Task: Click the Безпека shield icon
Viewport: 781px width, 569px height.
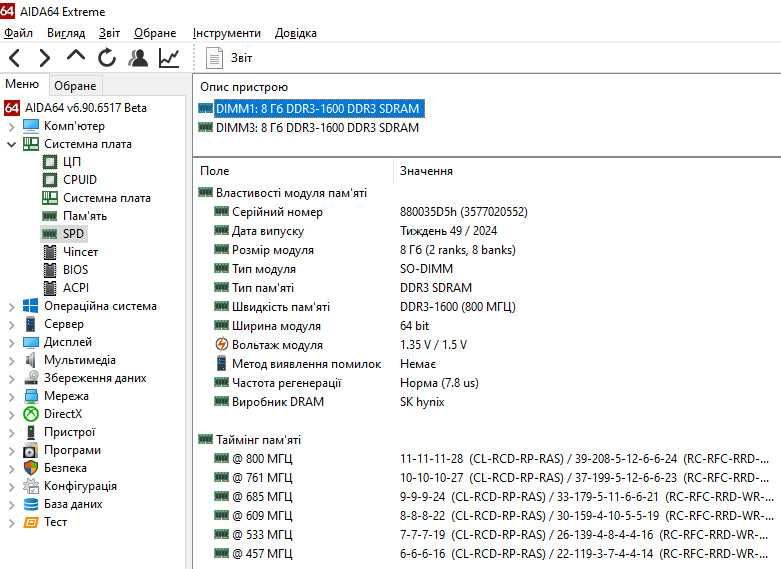Action: (x=31, y=468)
